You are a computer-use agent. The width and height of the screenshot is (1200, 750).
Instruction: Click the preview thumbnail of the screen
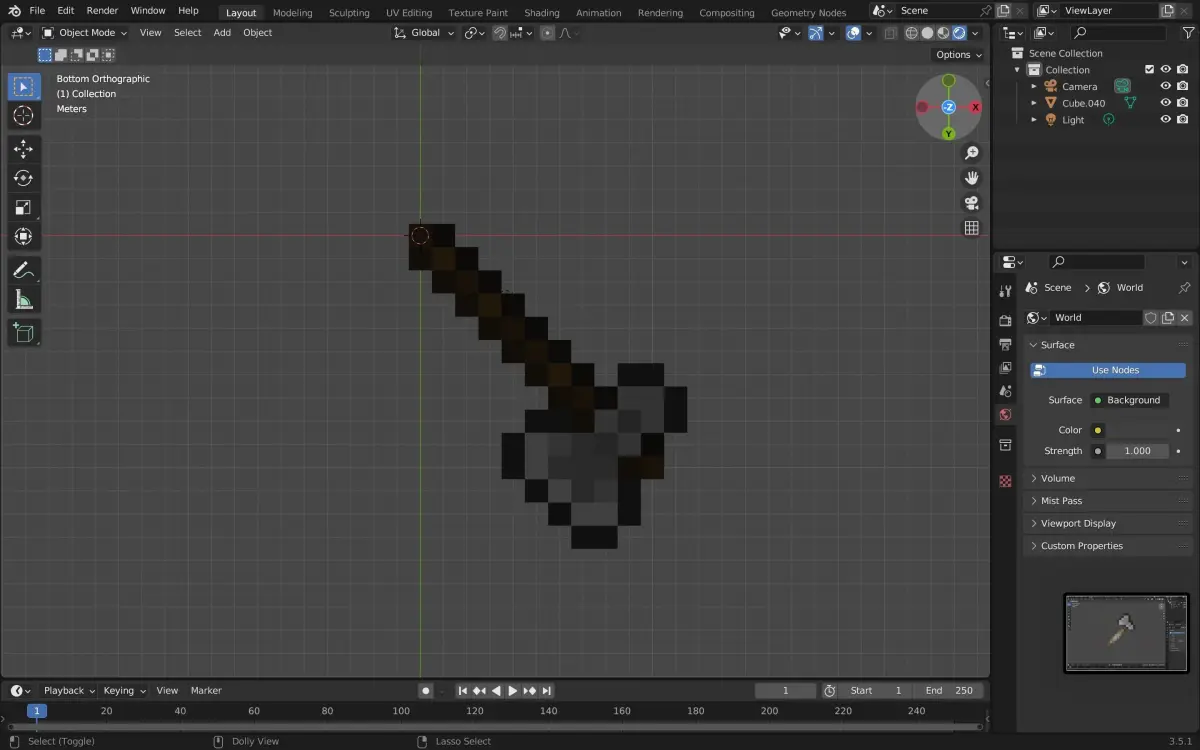1126,632
